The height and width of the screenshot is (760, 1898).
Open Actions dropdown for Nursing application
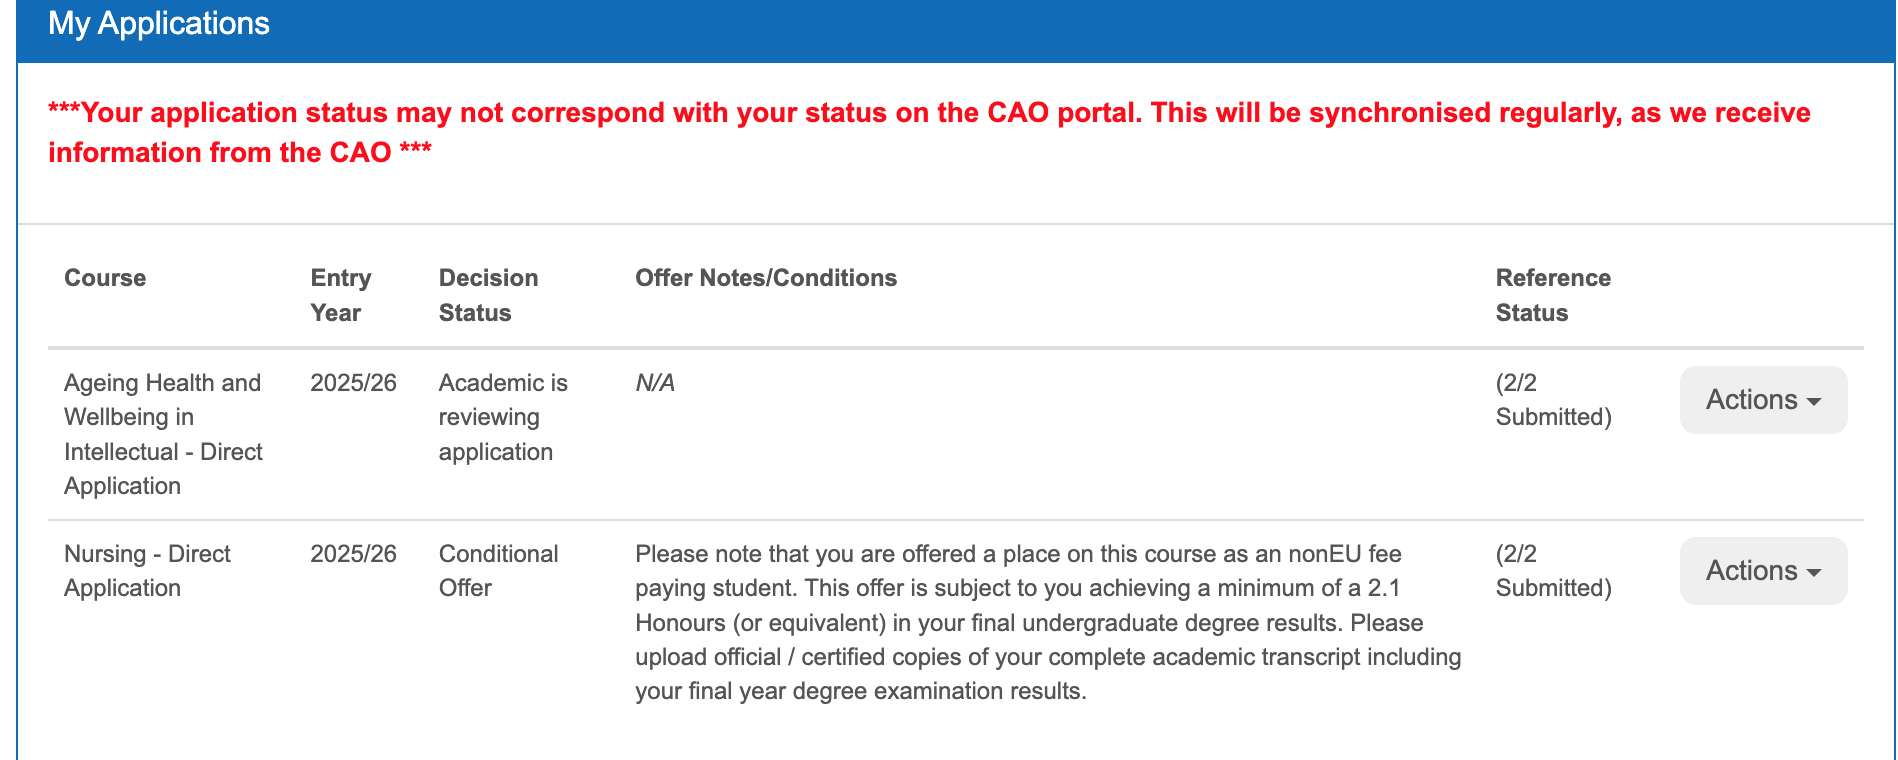(1762, 571)
